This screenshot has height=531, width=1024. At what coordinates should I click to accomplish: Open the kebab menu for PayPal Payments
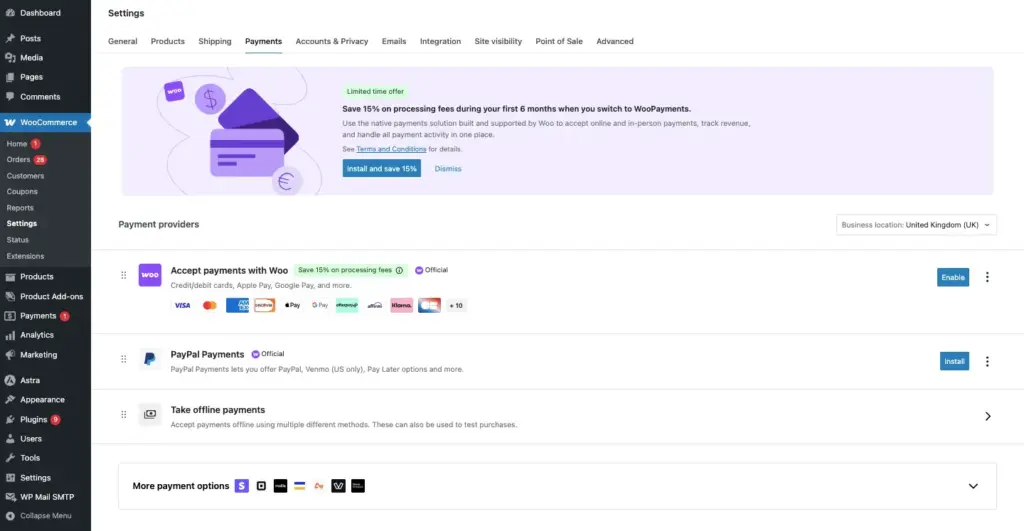(x=987, y=361)
